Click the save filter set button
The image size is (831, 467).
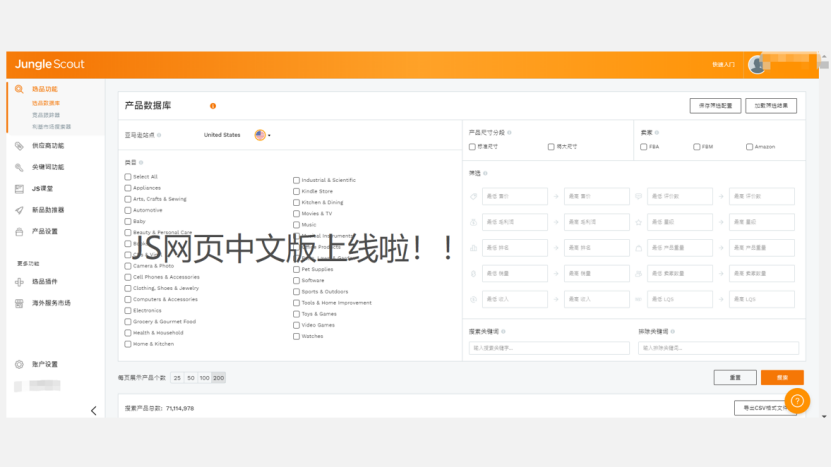tap(715, 106)
